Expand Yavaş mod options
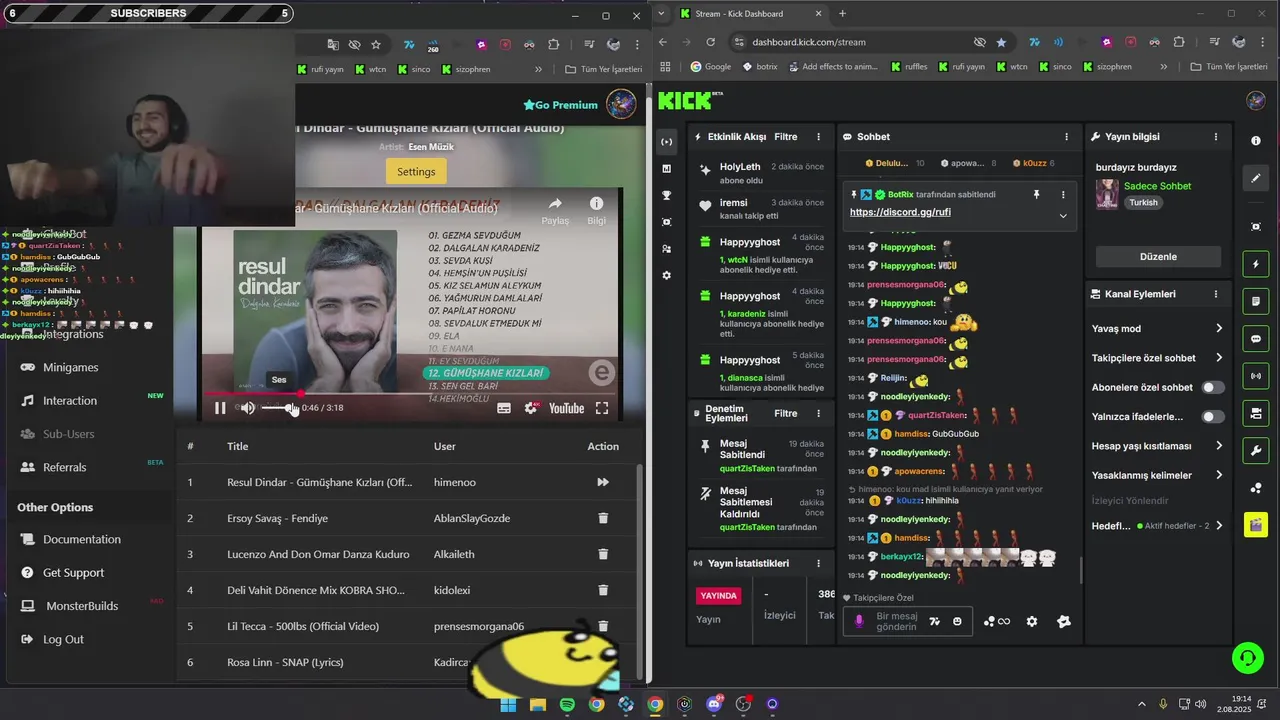1280x720 pixels. [1219, 328]
